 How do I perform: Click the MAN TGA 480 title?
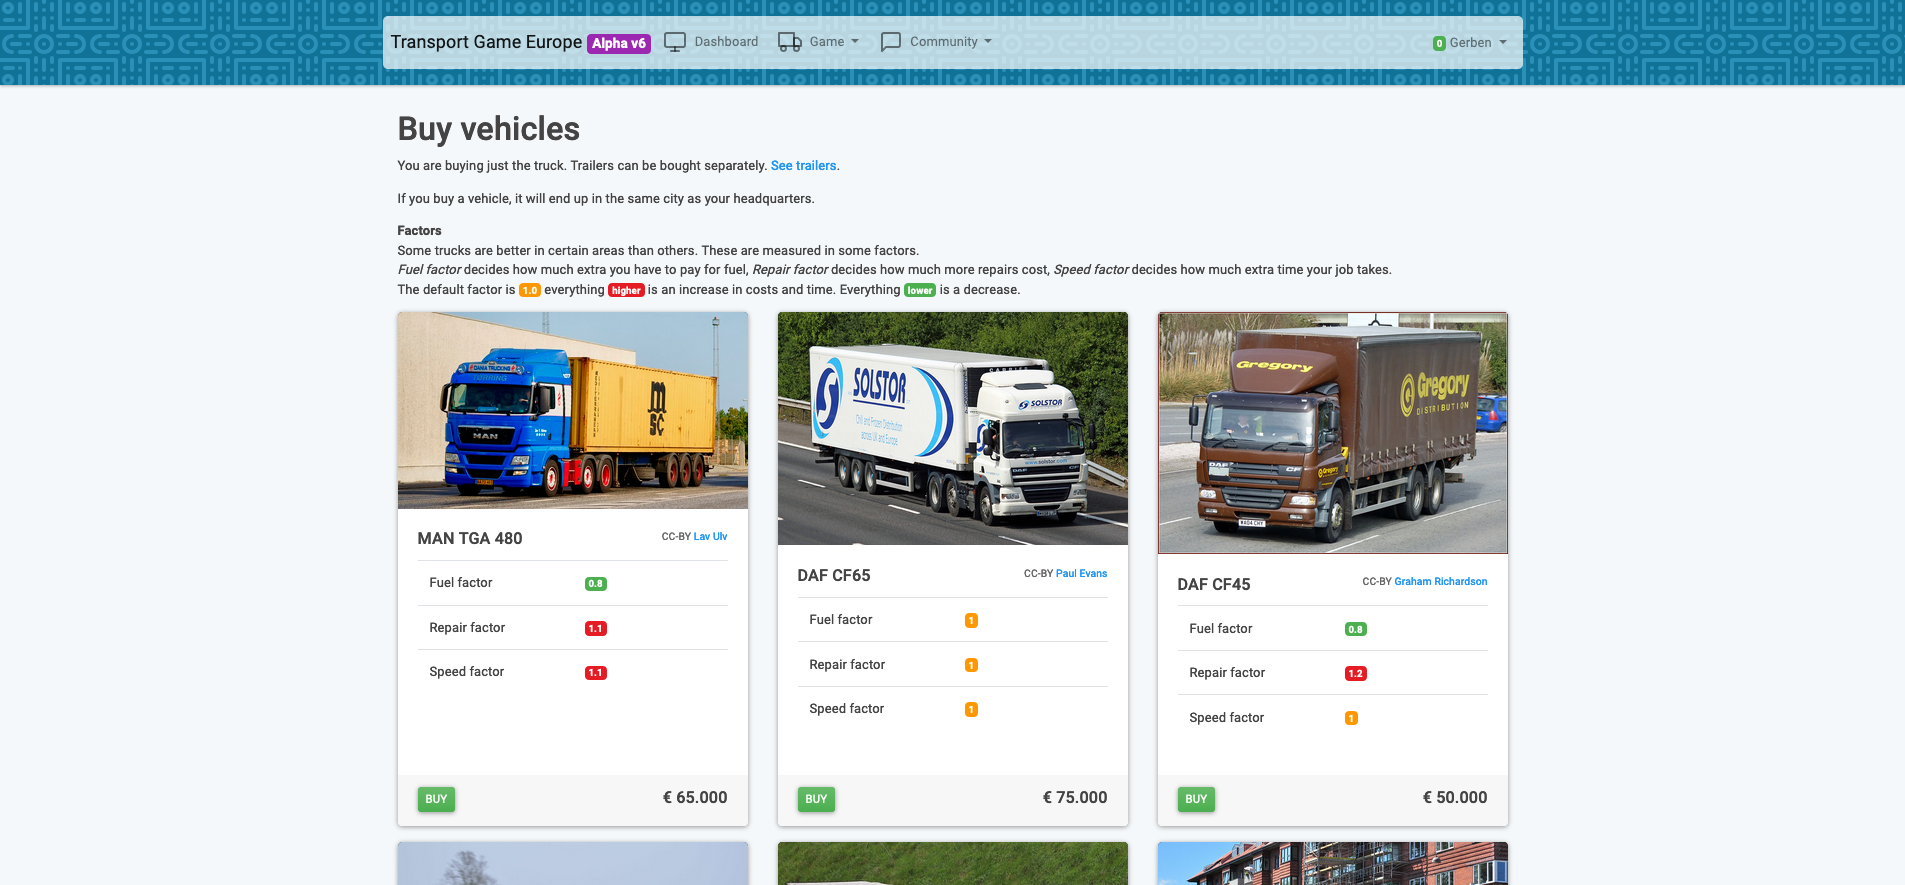pyautogui.click(x=470, y=538)
